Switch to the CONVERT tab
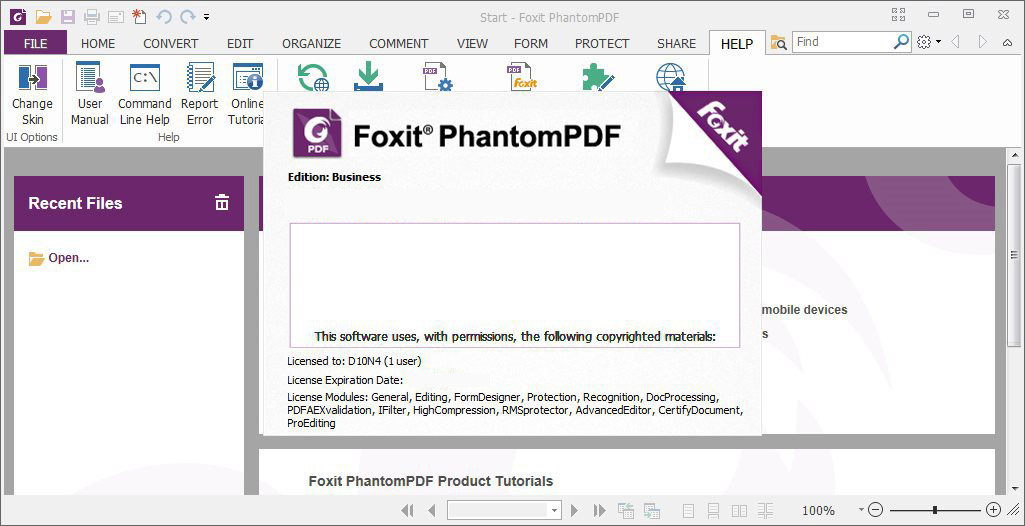 tap(171, 44)
